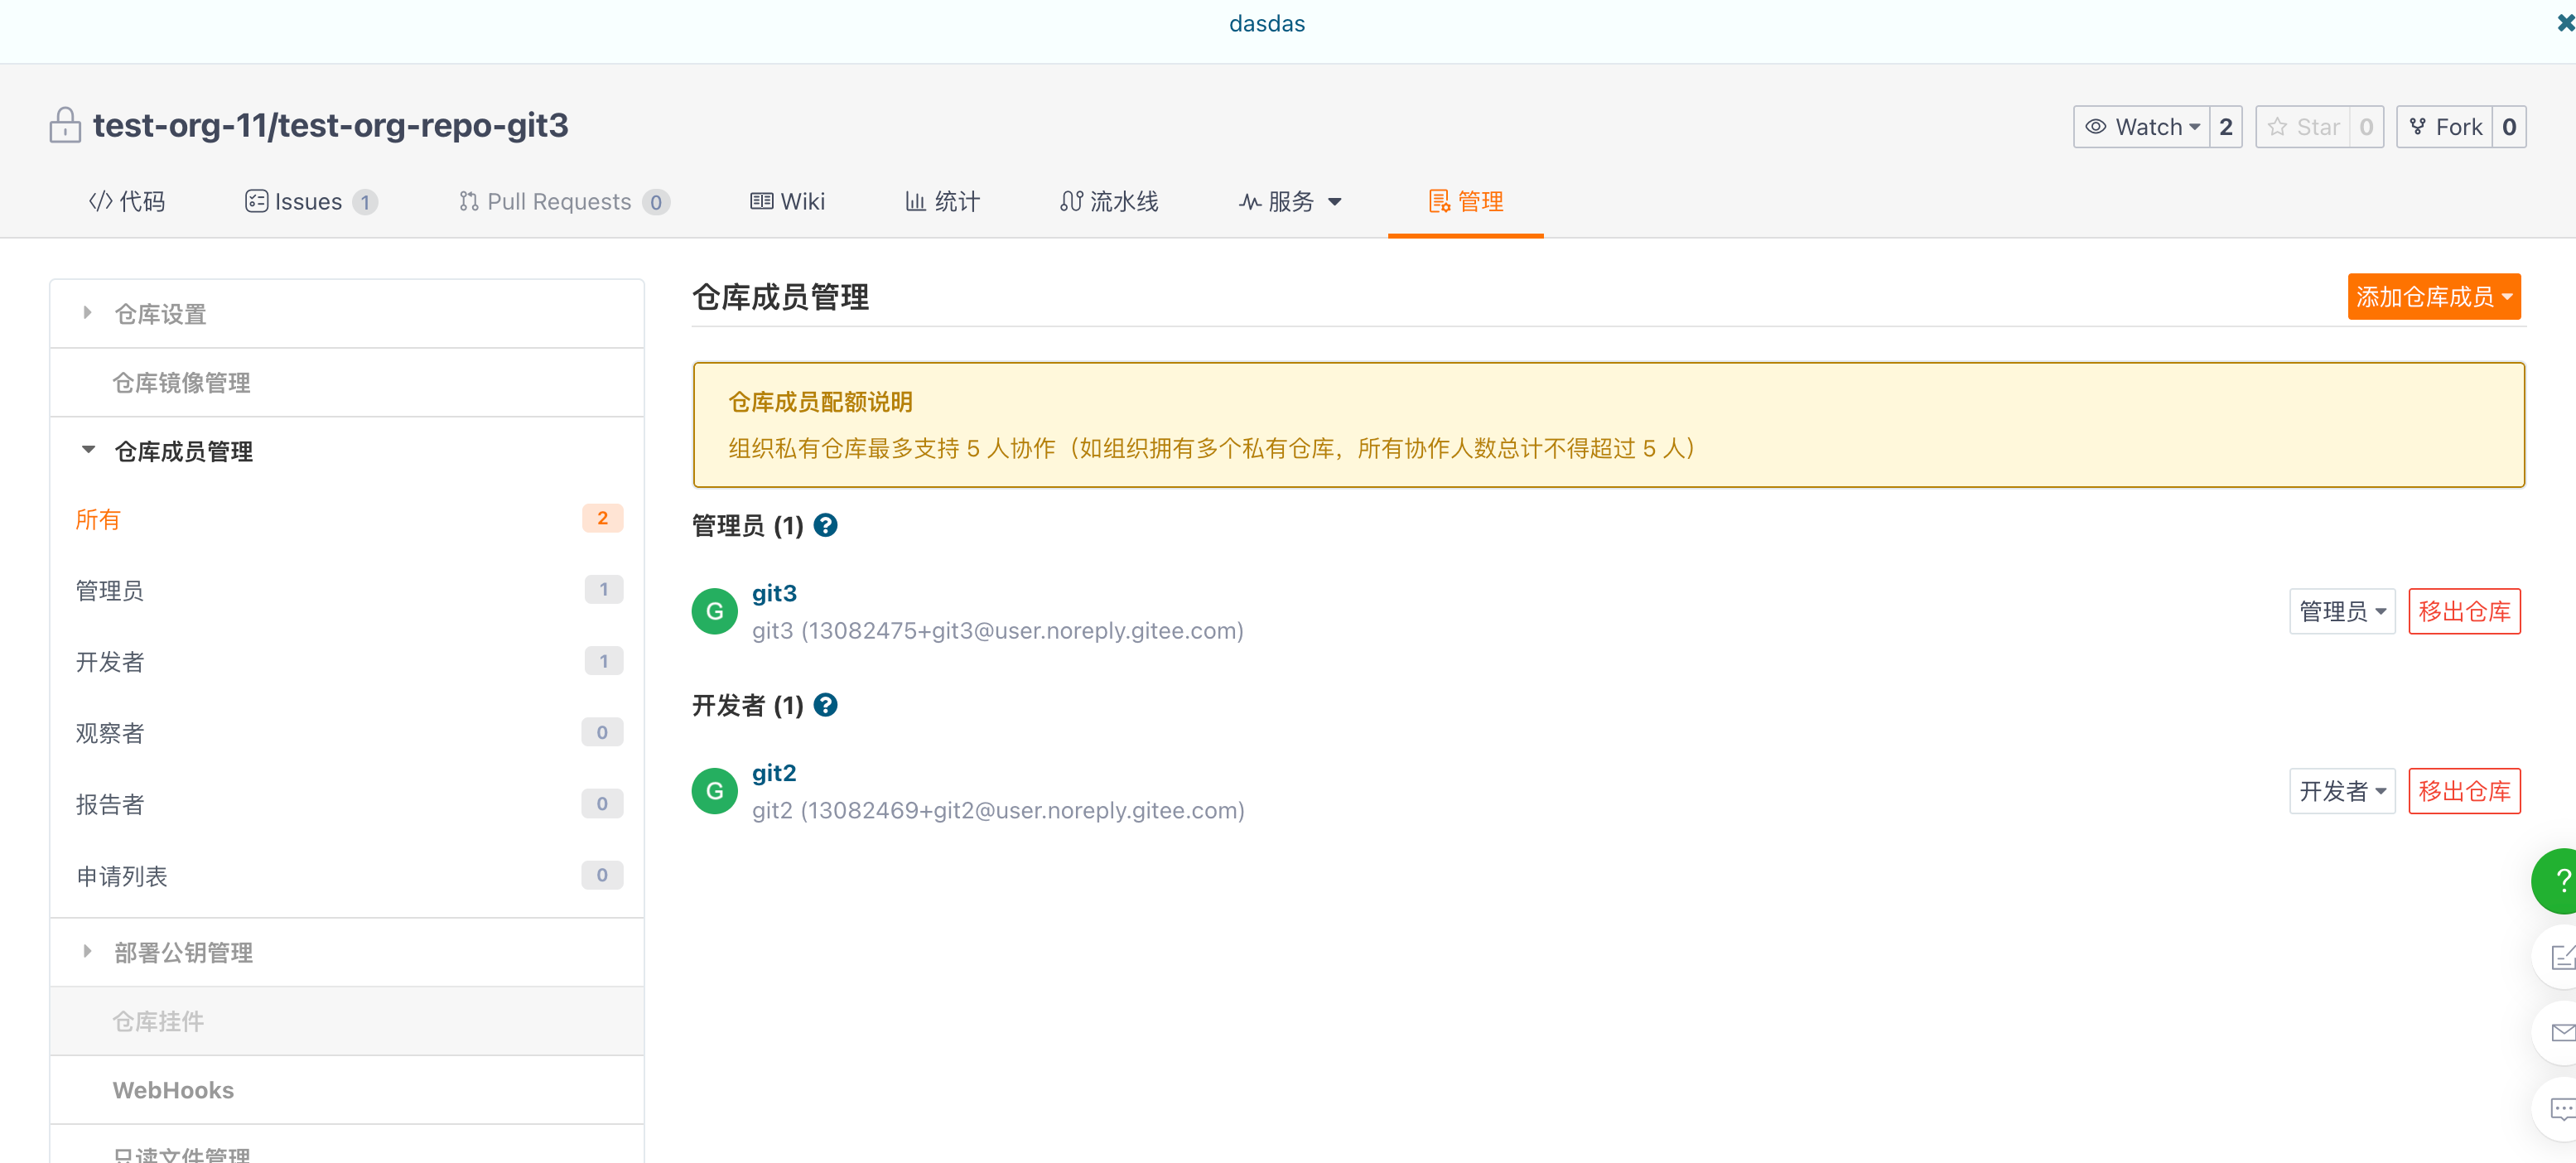Collapse the 仓库成员管理 sidebar section

346,451
